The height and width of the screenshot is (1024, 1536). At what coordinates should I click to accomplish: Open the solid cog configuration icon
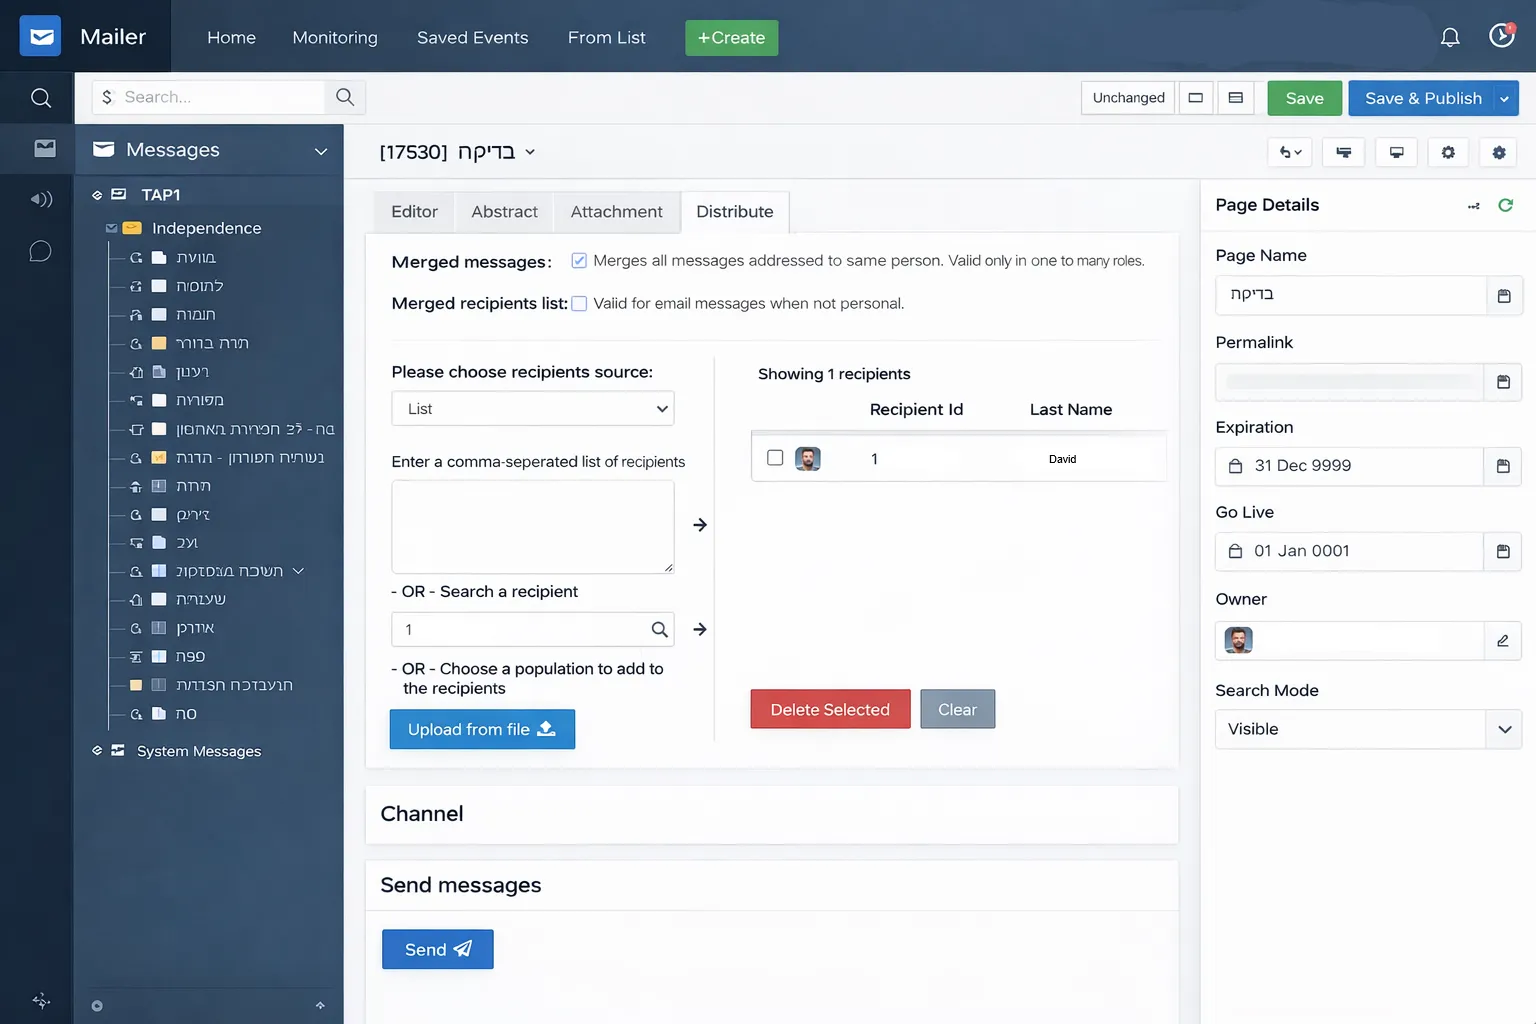(x=1499, y=152)
